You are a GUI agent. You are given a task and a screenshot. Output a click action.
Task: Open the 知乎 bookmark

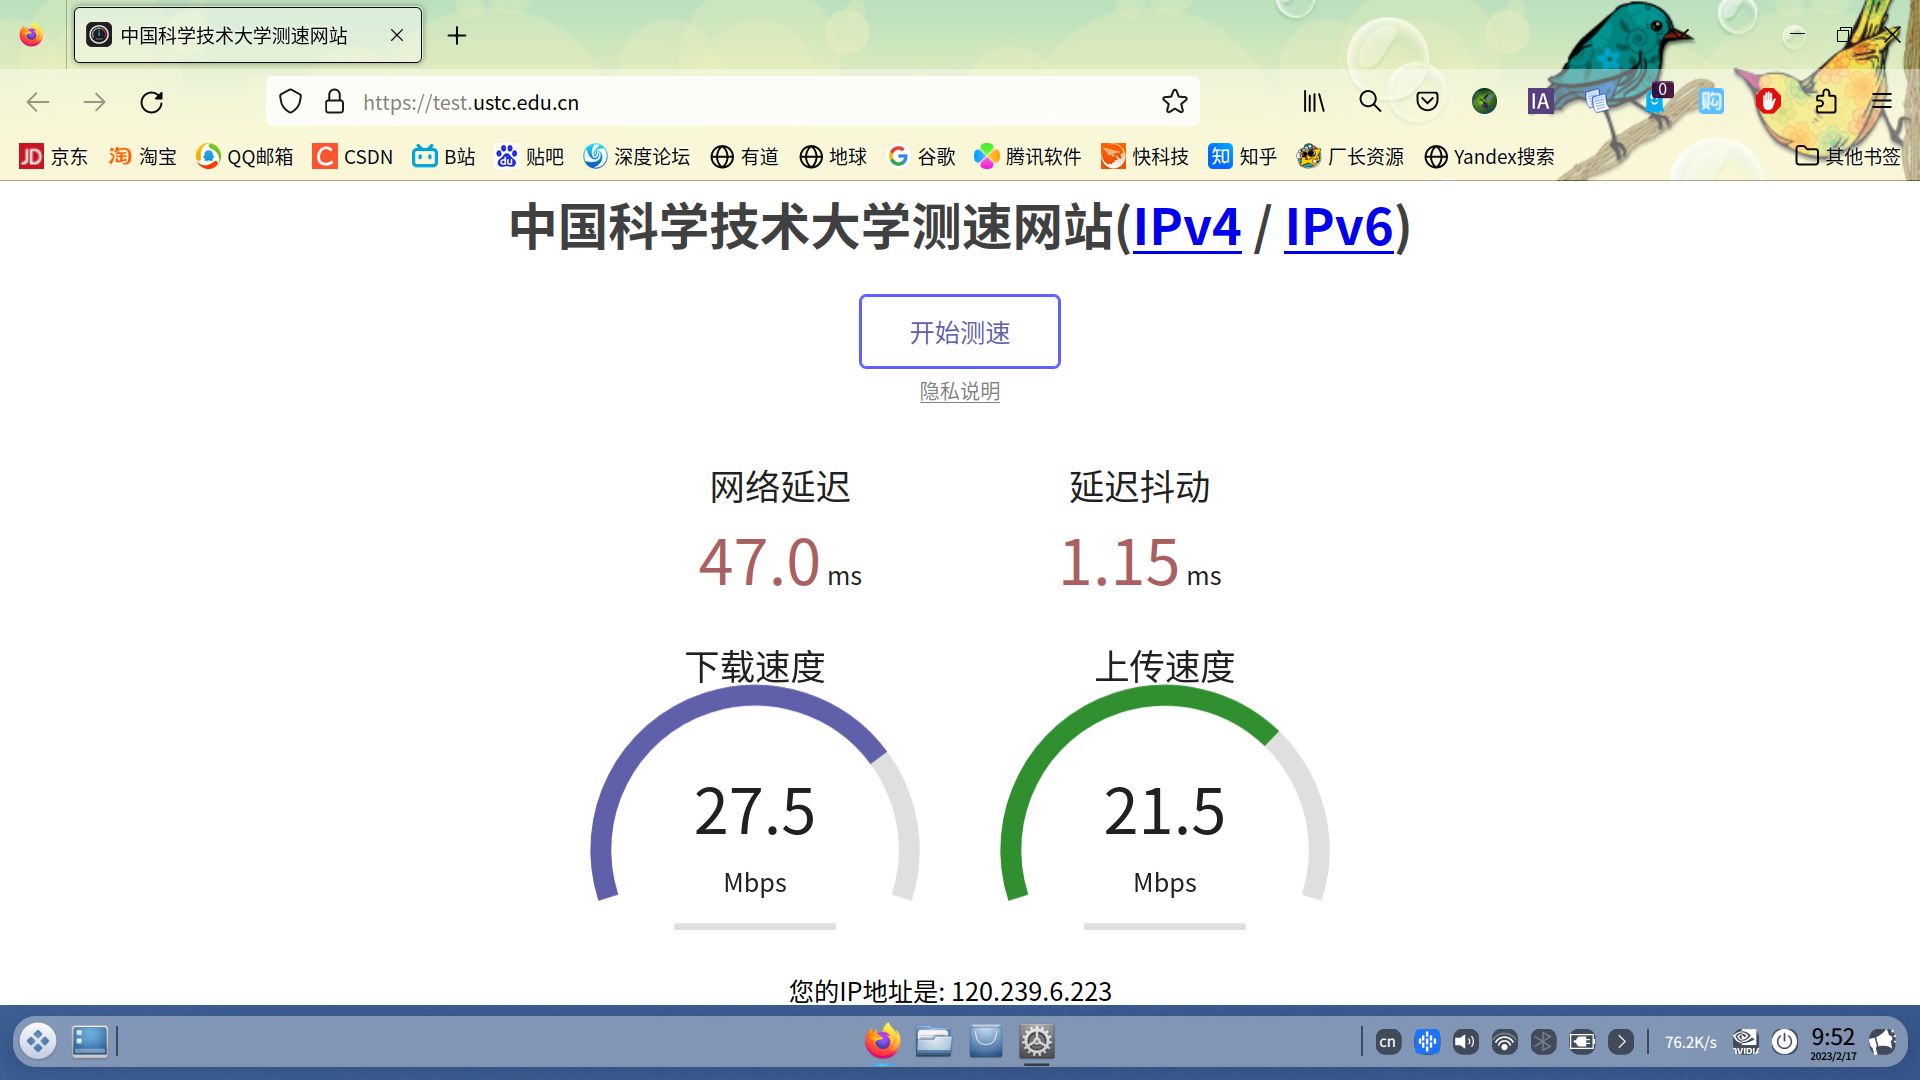pyautogui.click(x=1242, y=156)
